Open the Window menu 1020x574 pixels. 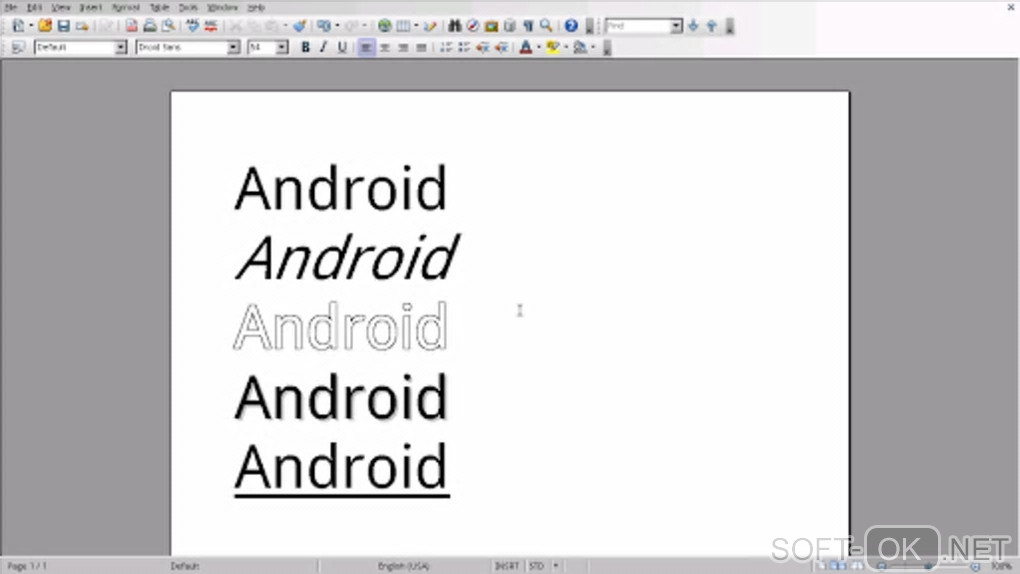(222, 8)
